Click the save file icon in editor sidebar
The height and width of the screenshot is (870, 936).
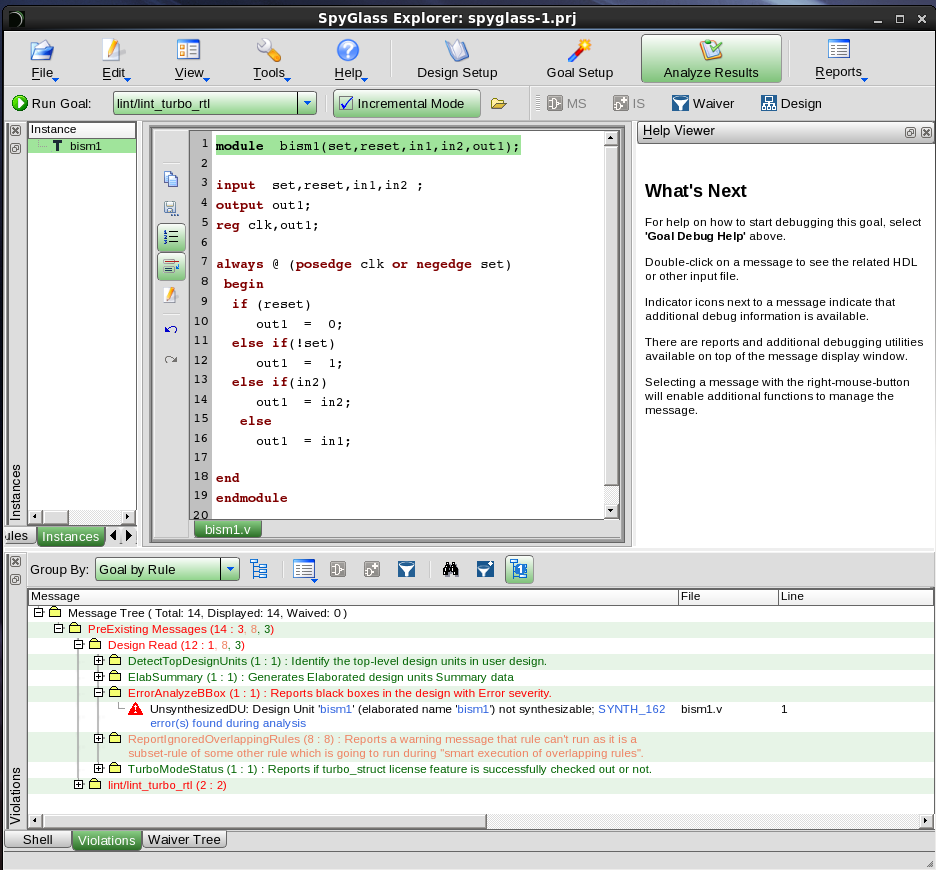171,208
